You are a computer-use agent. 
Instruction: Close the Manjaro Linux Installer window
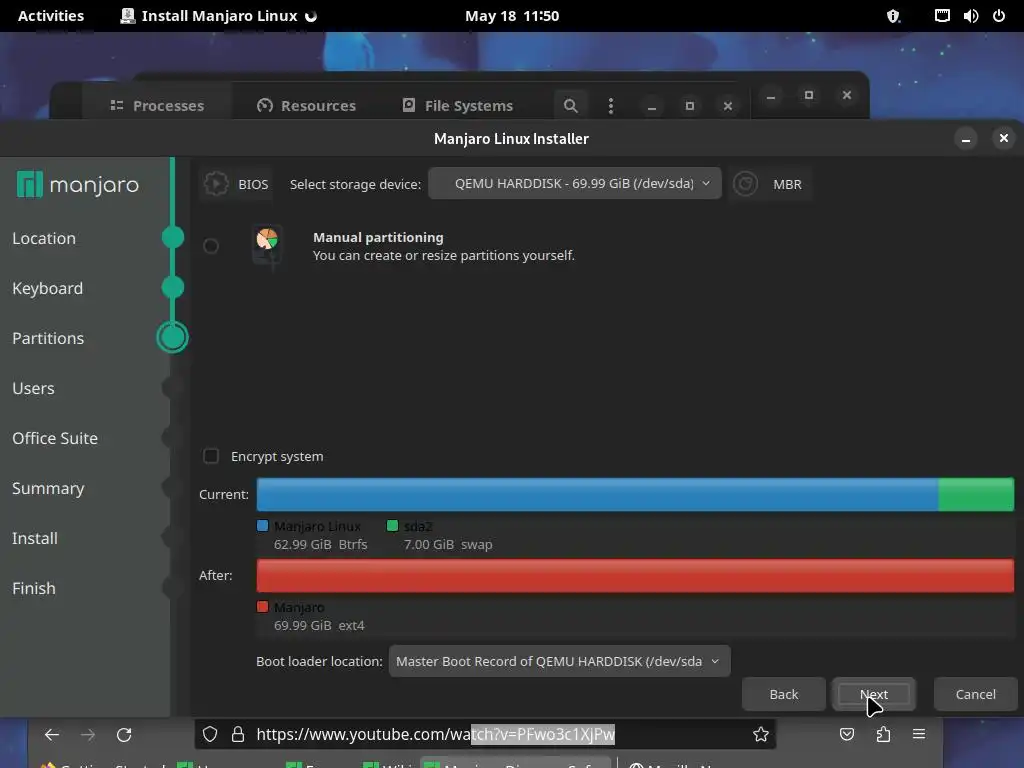pyautogui.click(x=1004, y=138)
